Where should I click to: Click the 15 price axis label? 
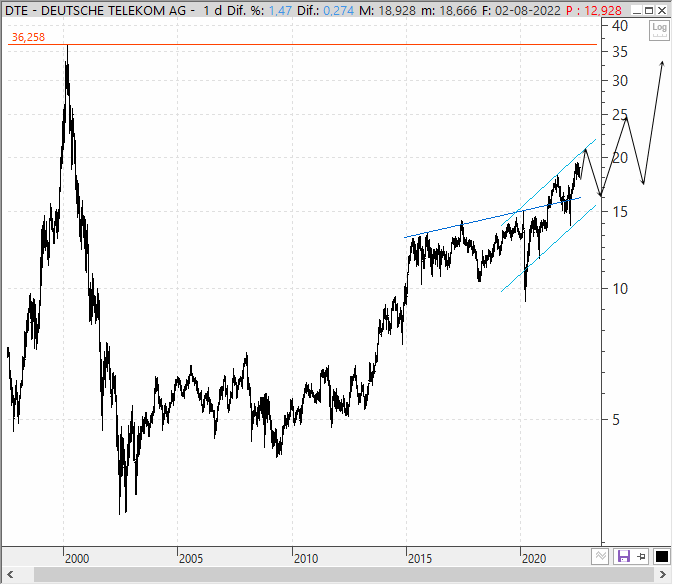click(x=620, y=212)
